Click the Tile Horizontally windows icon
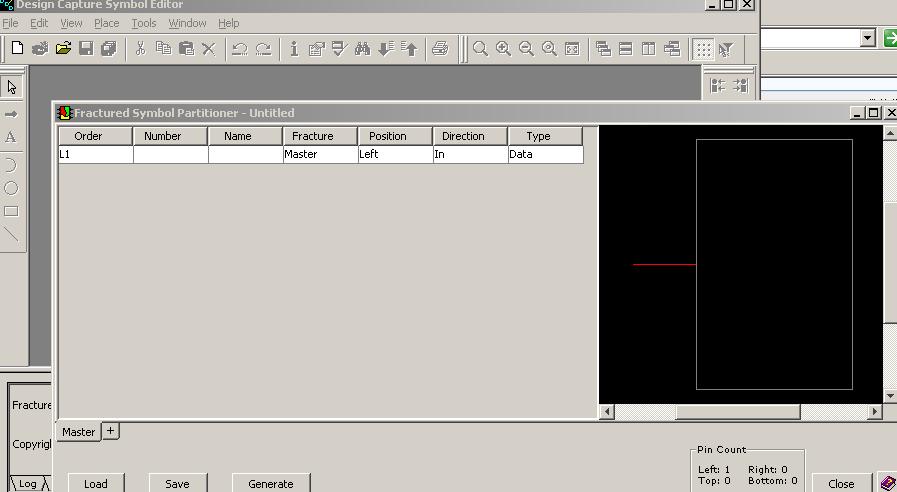 tap(626, 49)
